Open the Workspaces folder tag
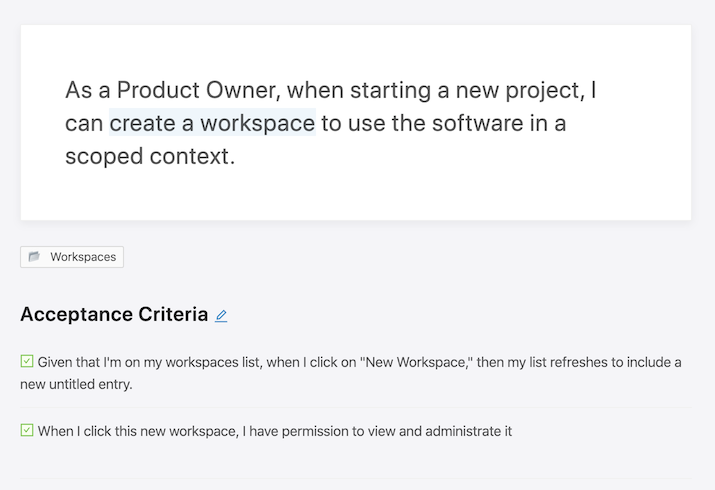 pyautogui.click(x=72, y=257)
